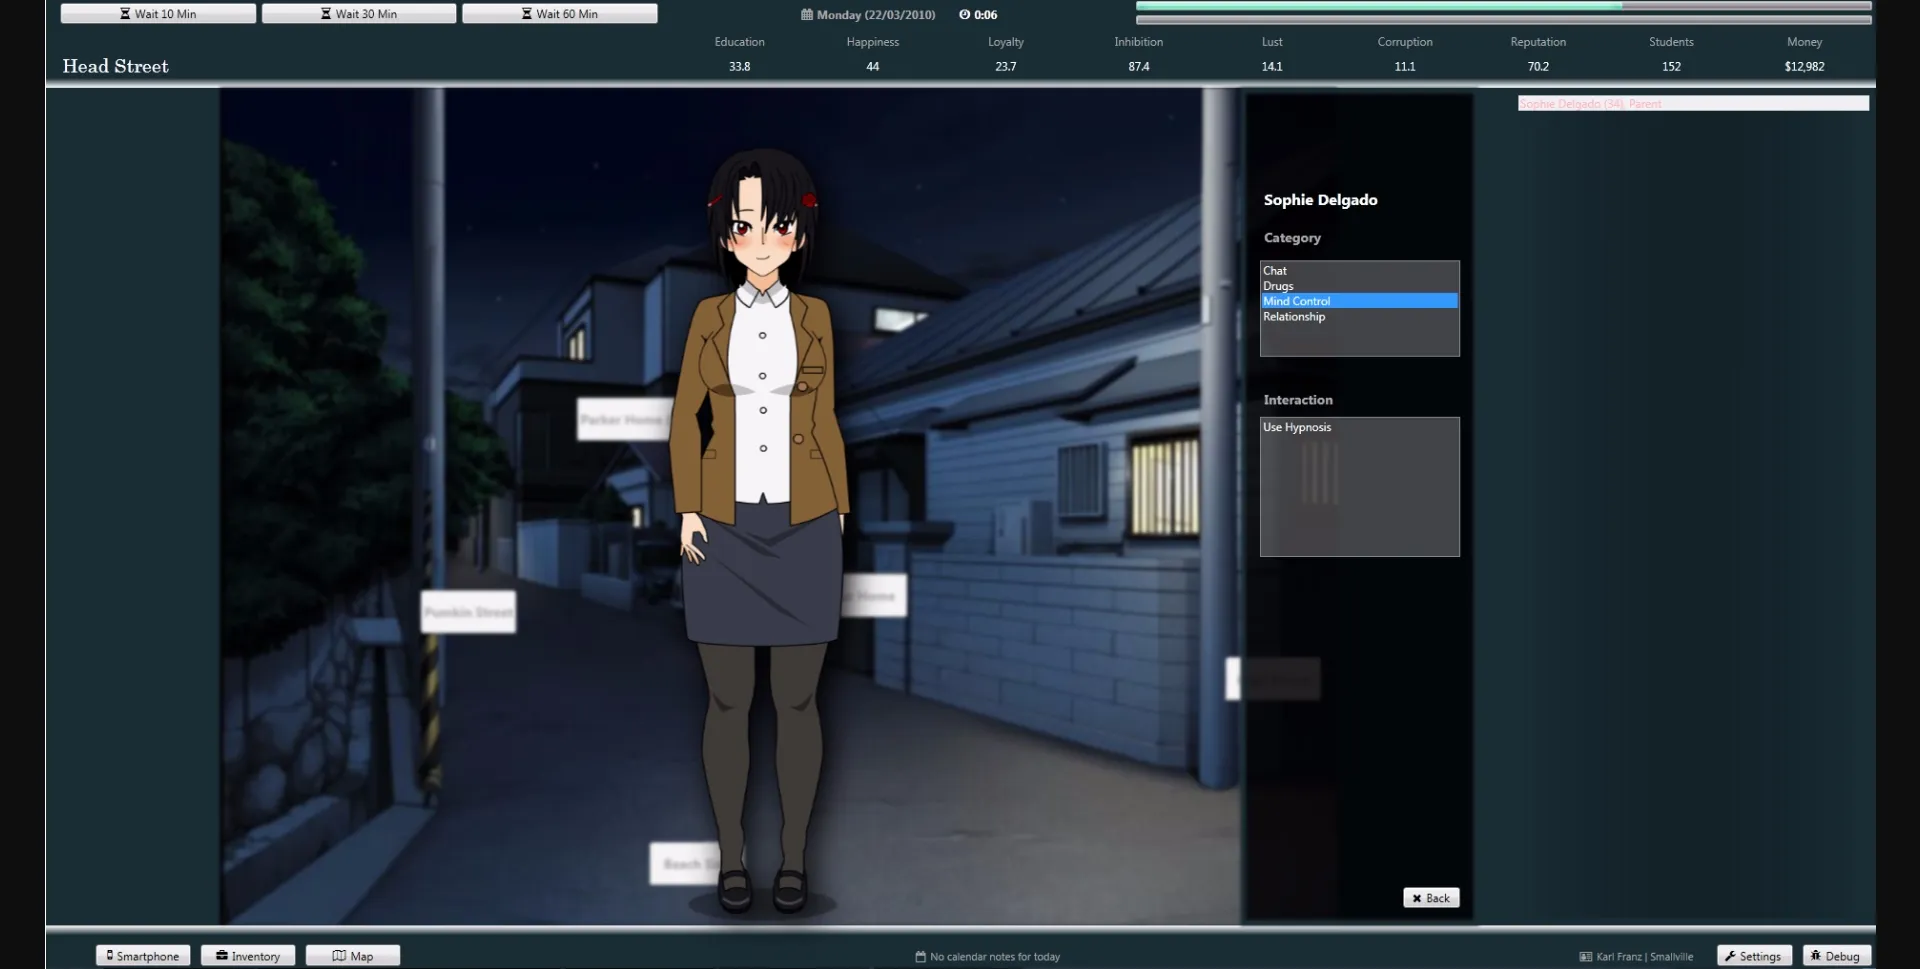Click the calendar notes icon at bottom center
The image size is (1920, 969).
point(920,956)
